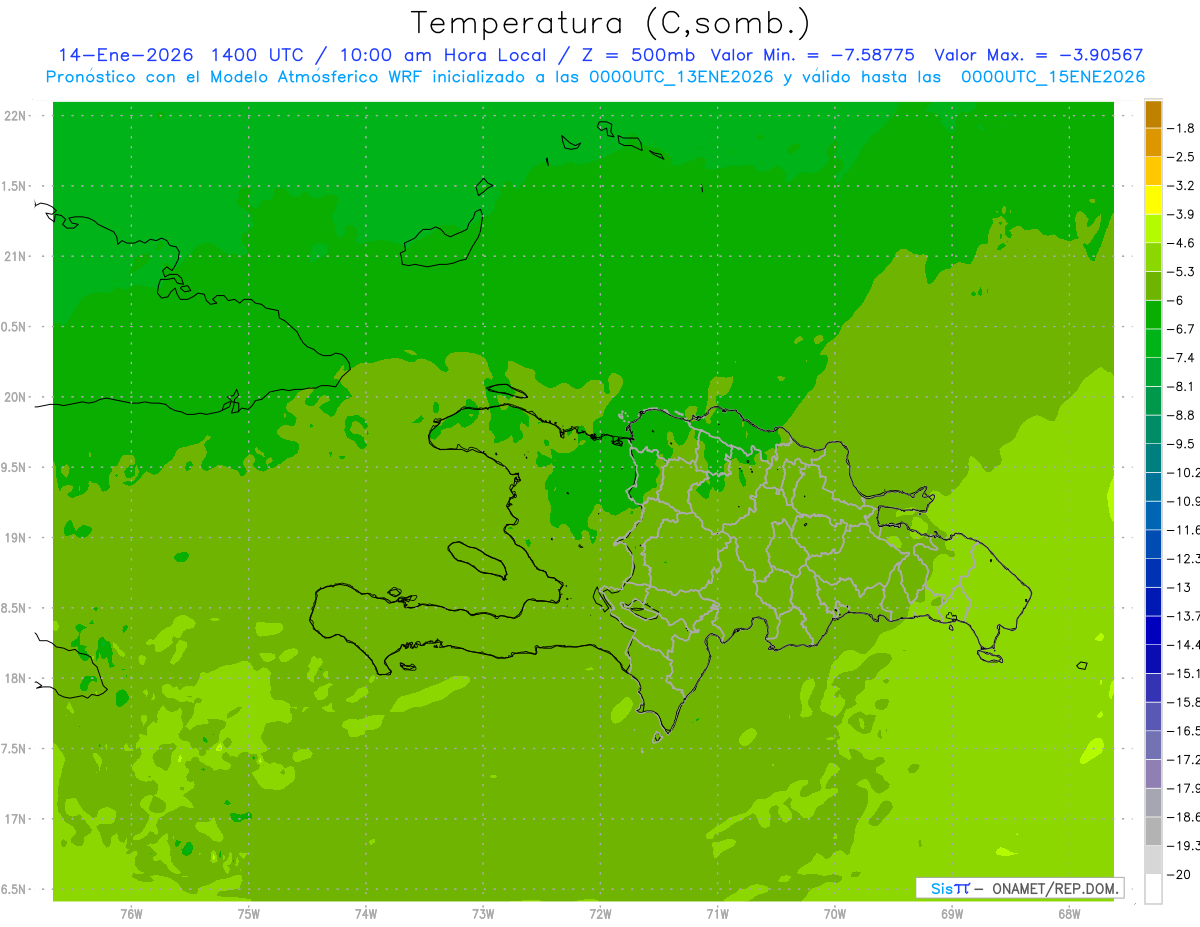
Task: Click the -20 color bar label
Action: coord(1178,875)
